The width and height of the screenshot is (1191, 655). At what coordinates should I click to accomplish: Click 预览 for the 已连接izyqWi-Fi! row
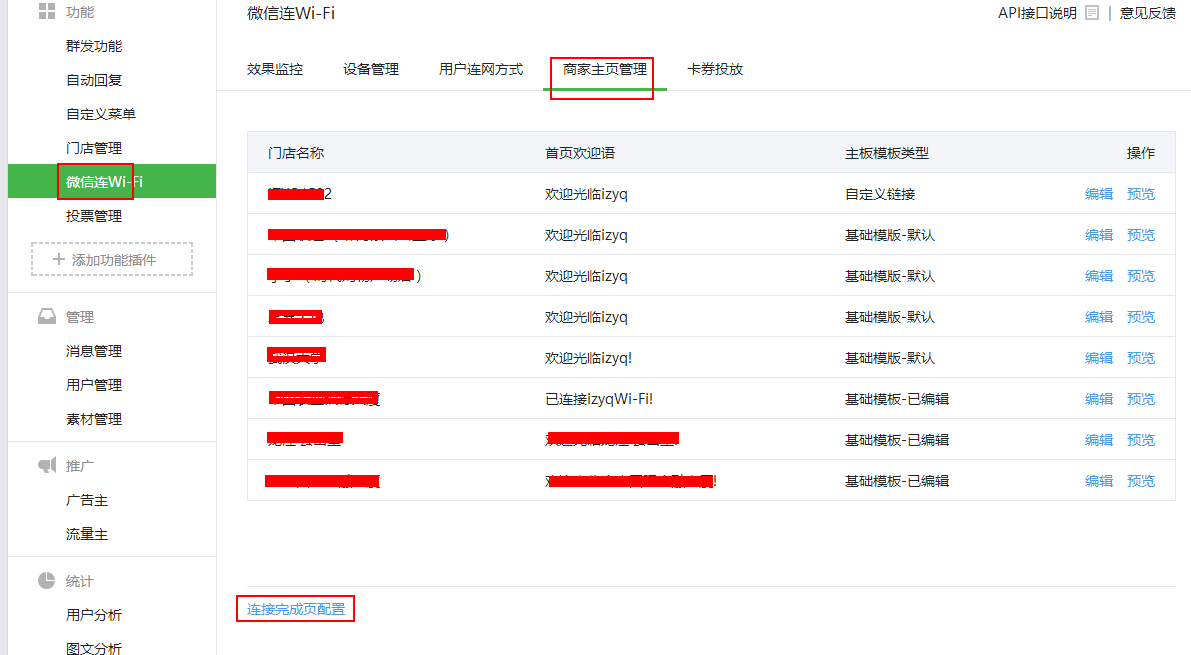(x=1141, y=399)
